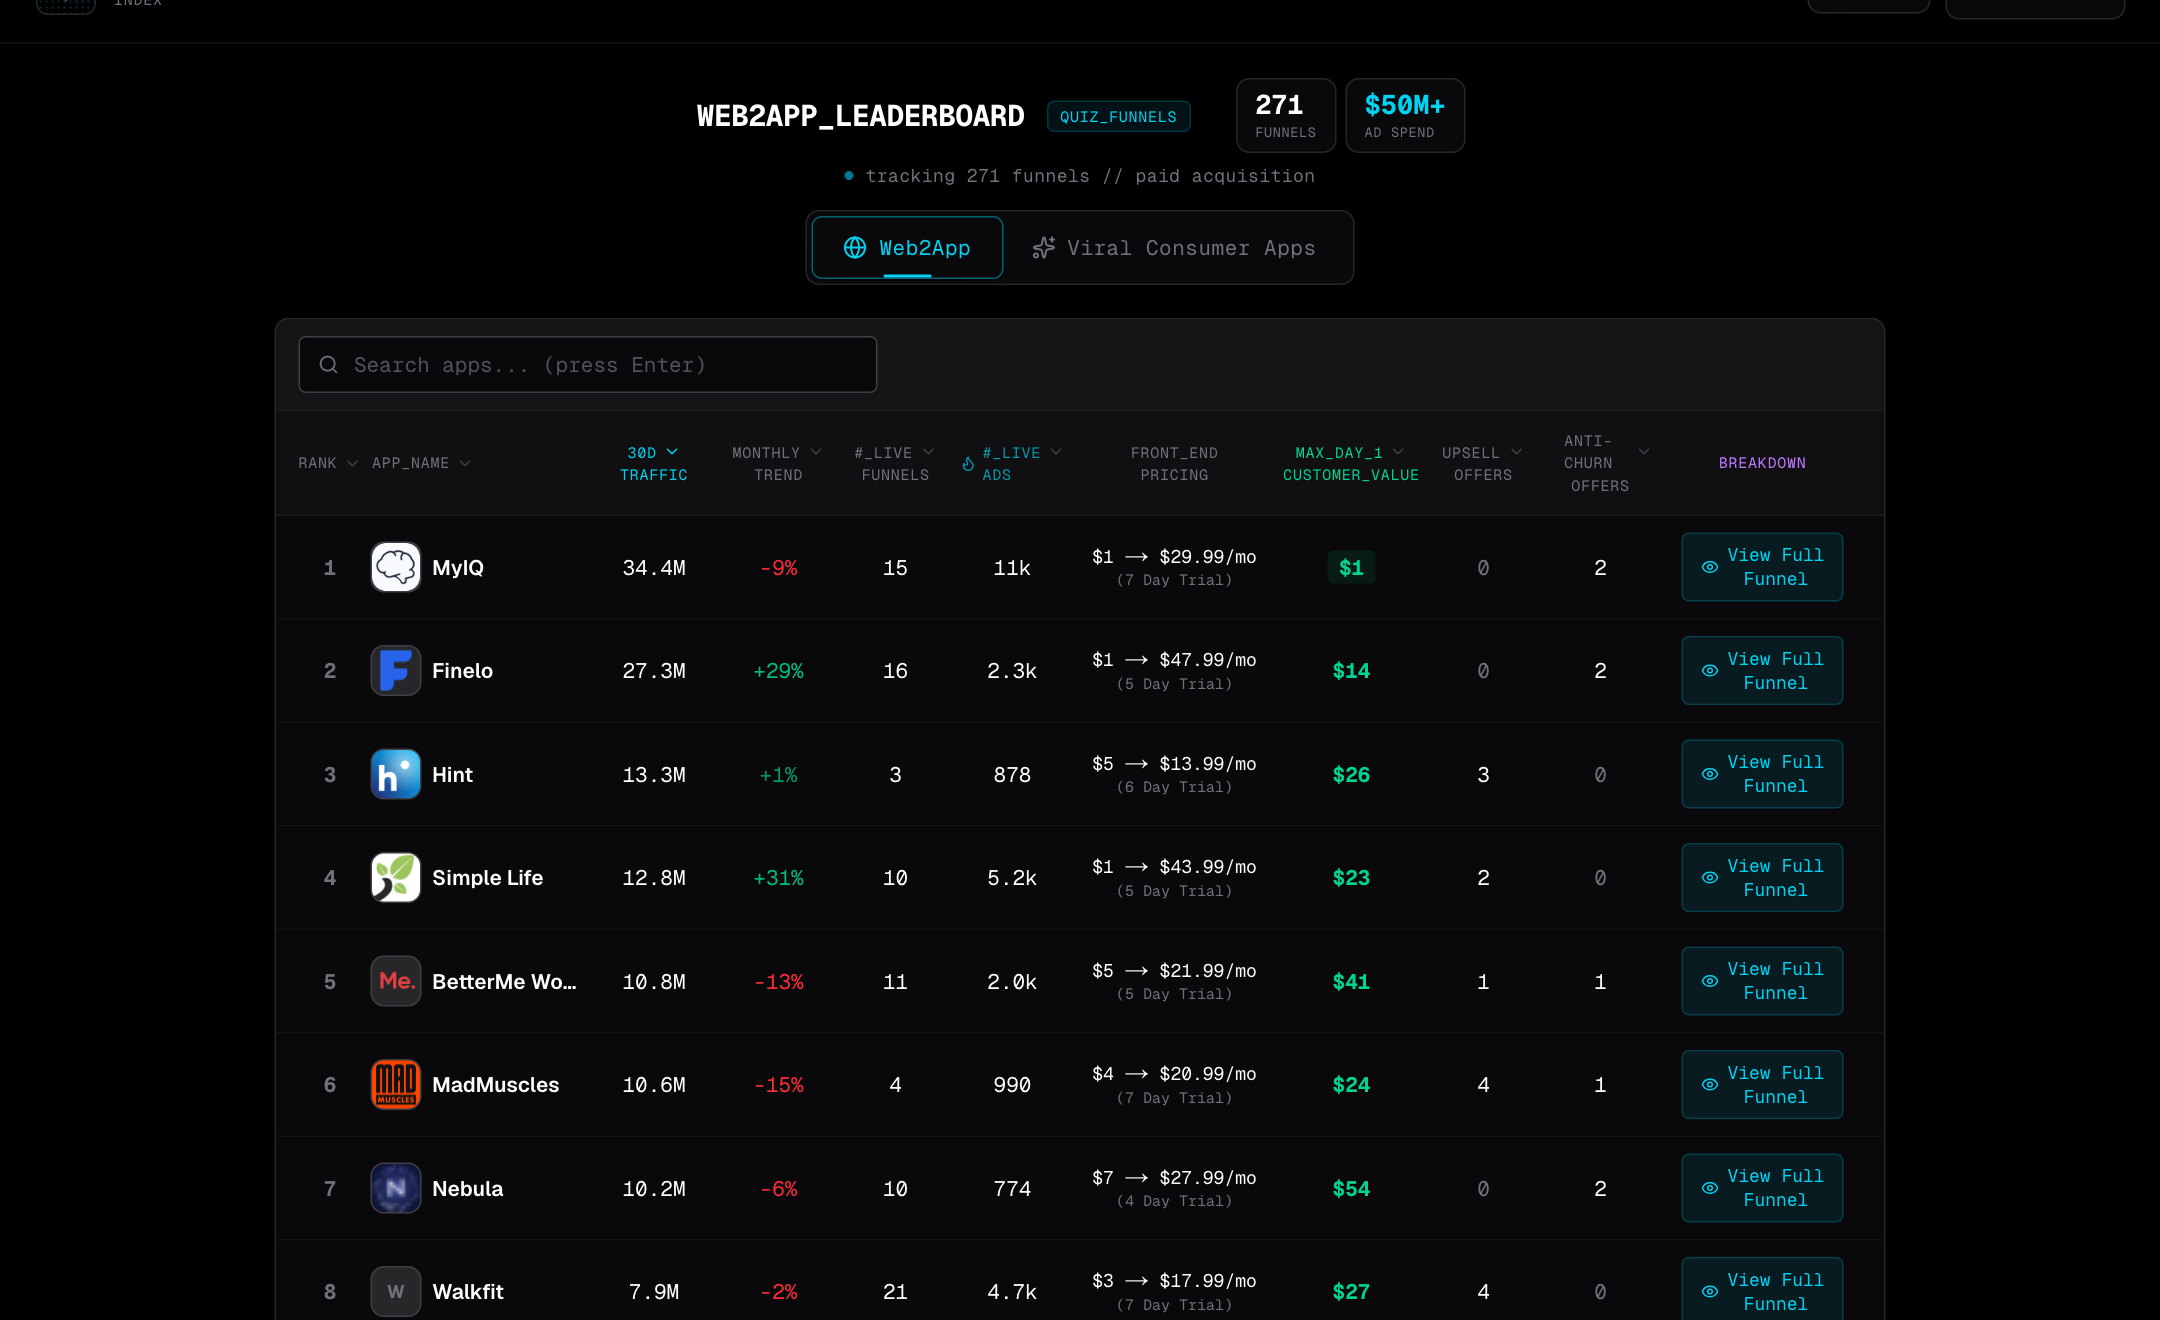The image size is (2160, 1320).
Task: Click the MadMuscles app icon
Action: point(395,1084)
